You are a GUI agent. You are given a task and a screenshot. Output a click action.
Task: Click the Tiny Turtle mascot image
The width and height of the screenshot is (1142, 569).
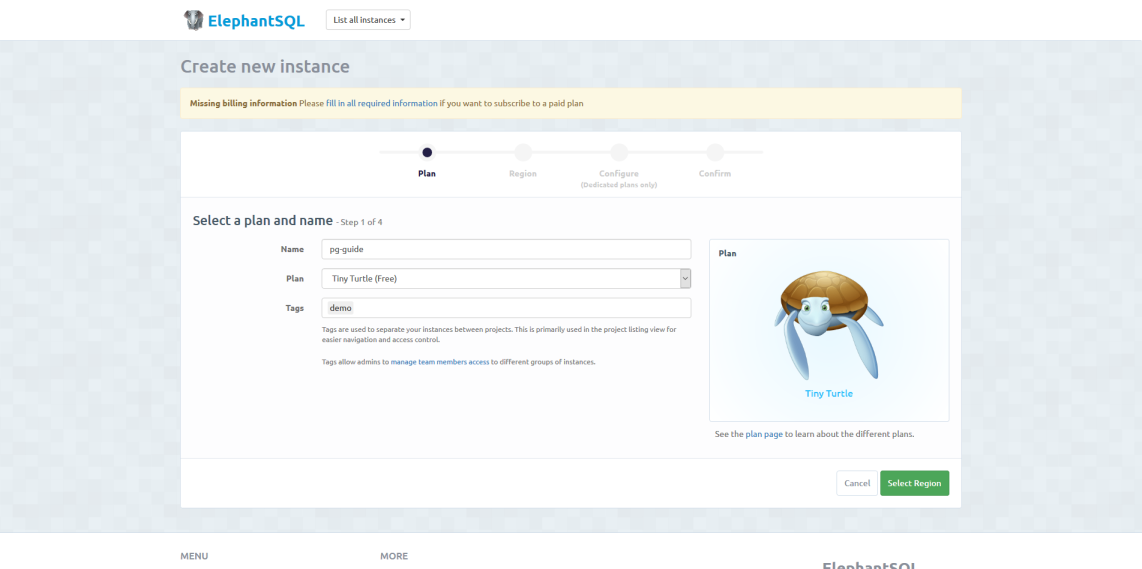829,325
